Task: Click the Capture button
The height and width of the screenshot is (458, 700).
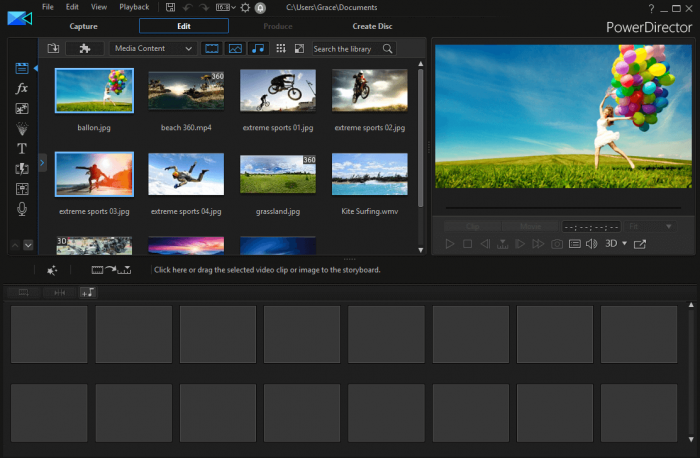Action: click(83, 26)
